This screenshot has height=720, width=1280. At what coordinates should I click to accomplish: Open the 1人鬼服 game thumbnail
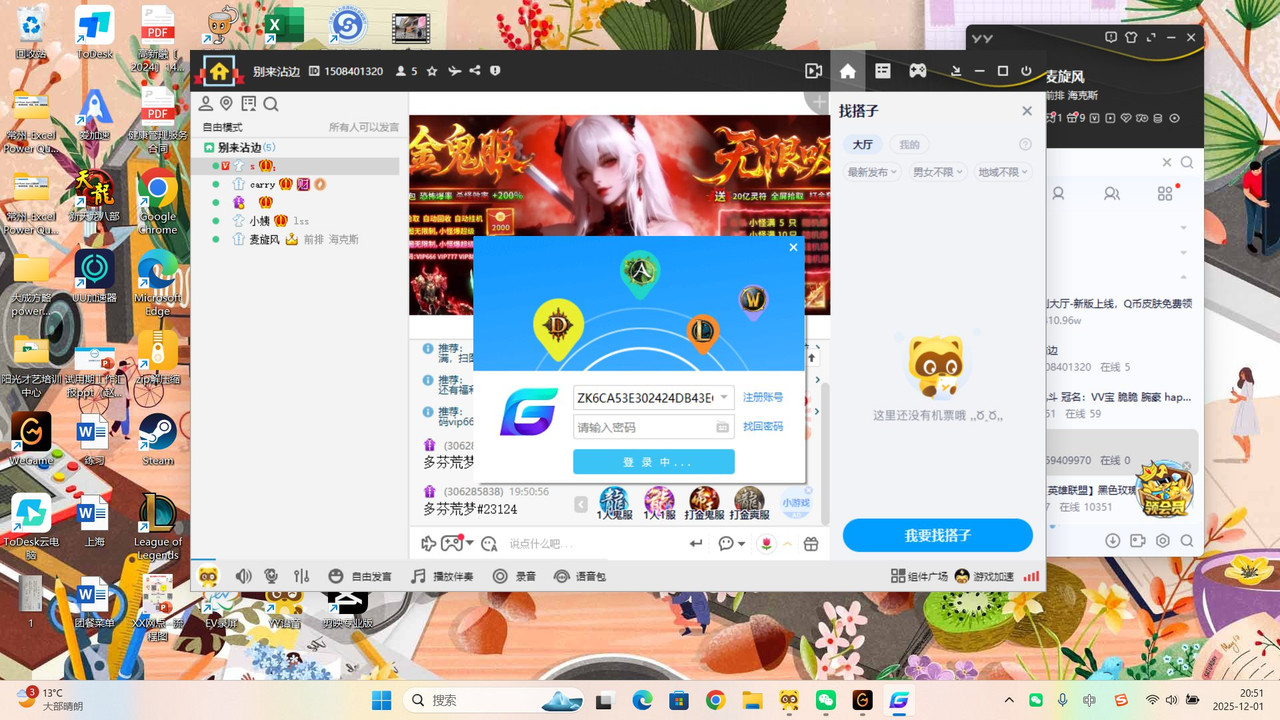[x=614, y=503]
